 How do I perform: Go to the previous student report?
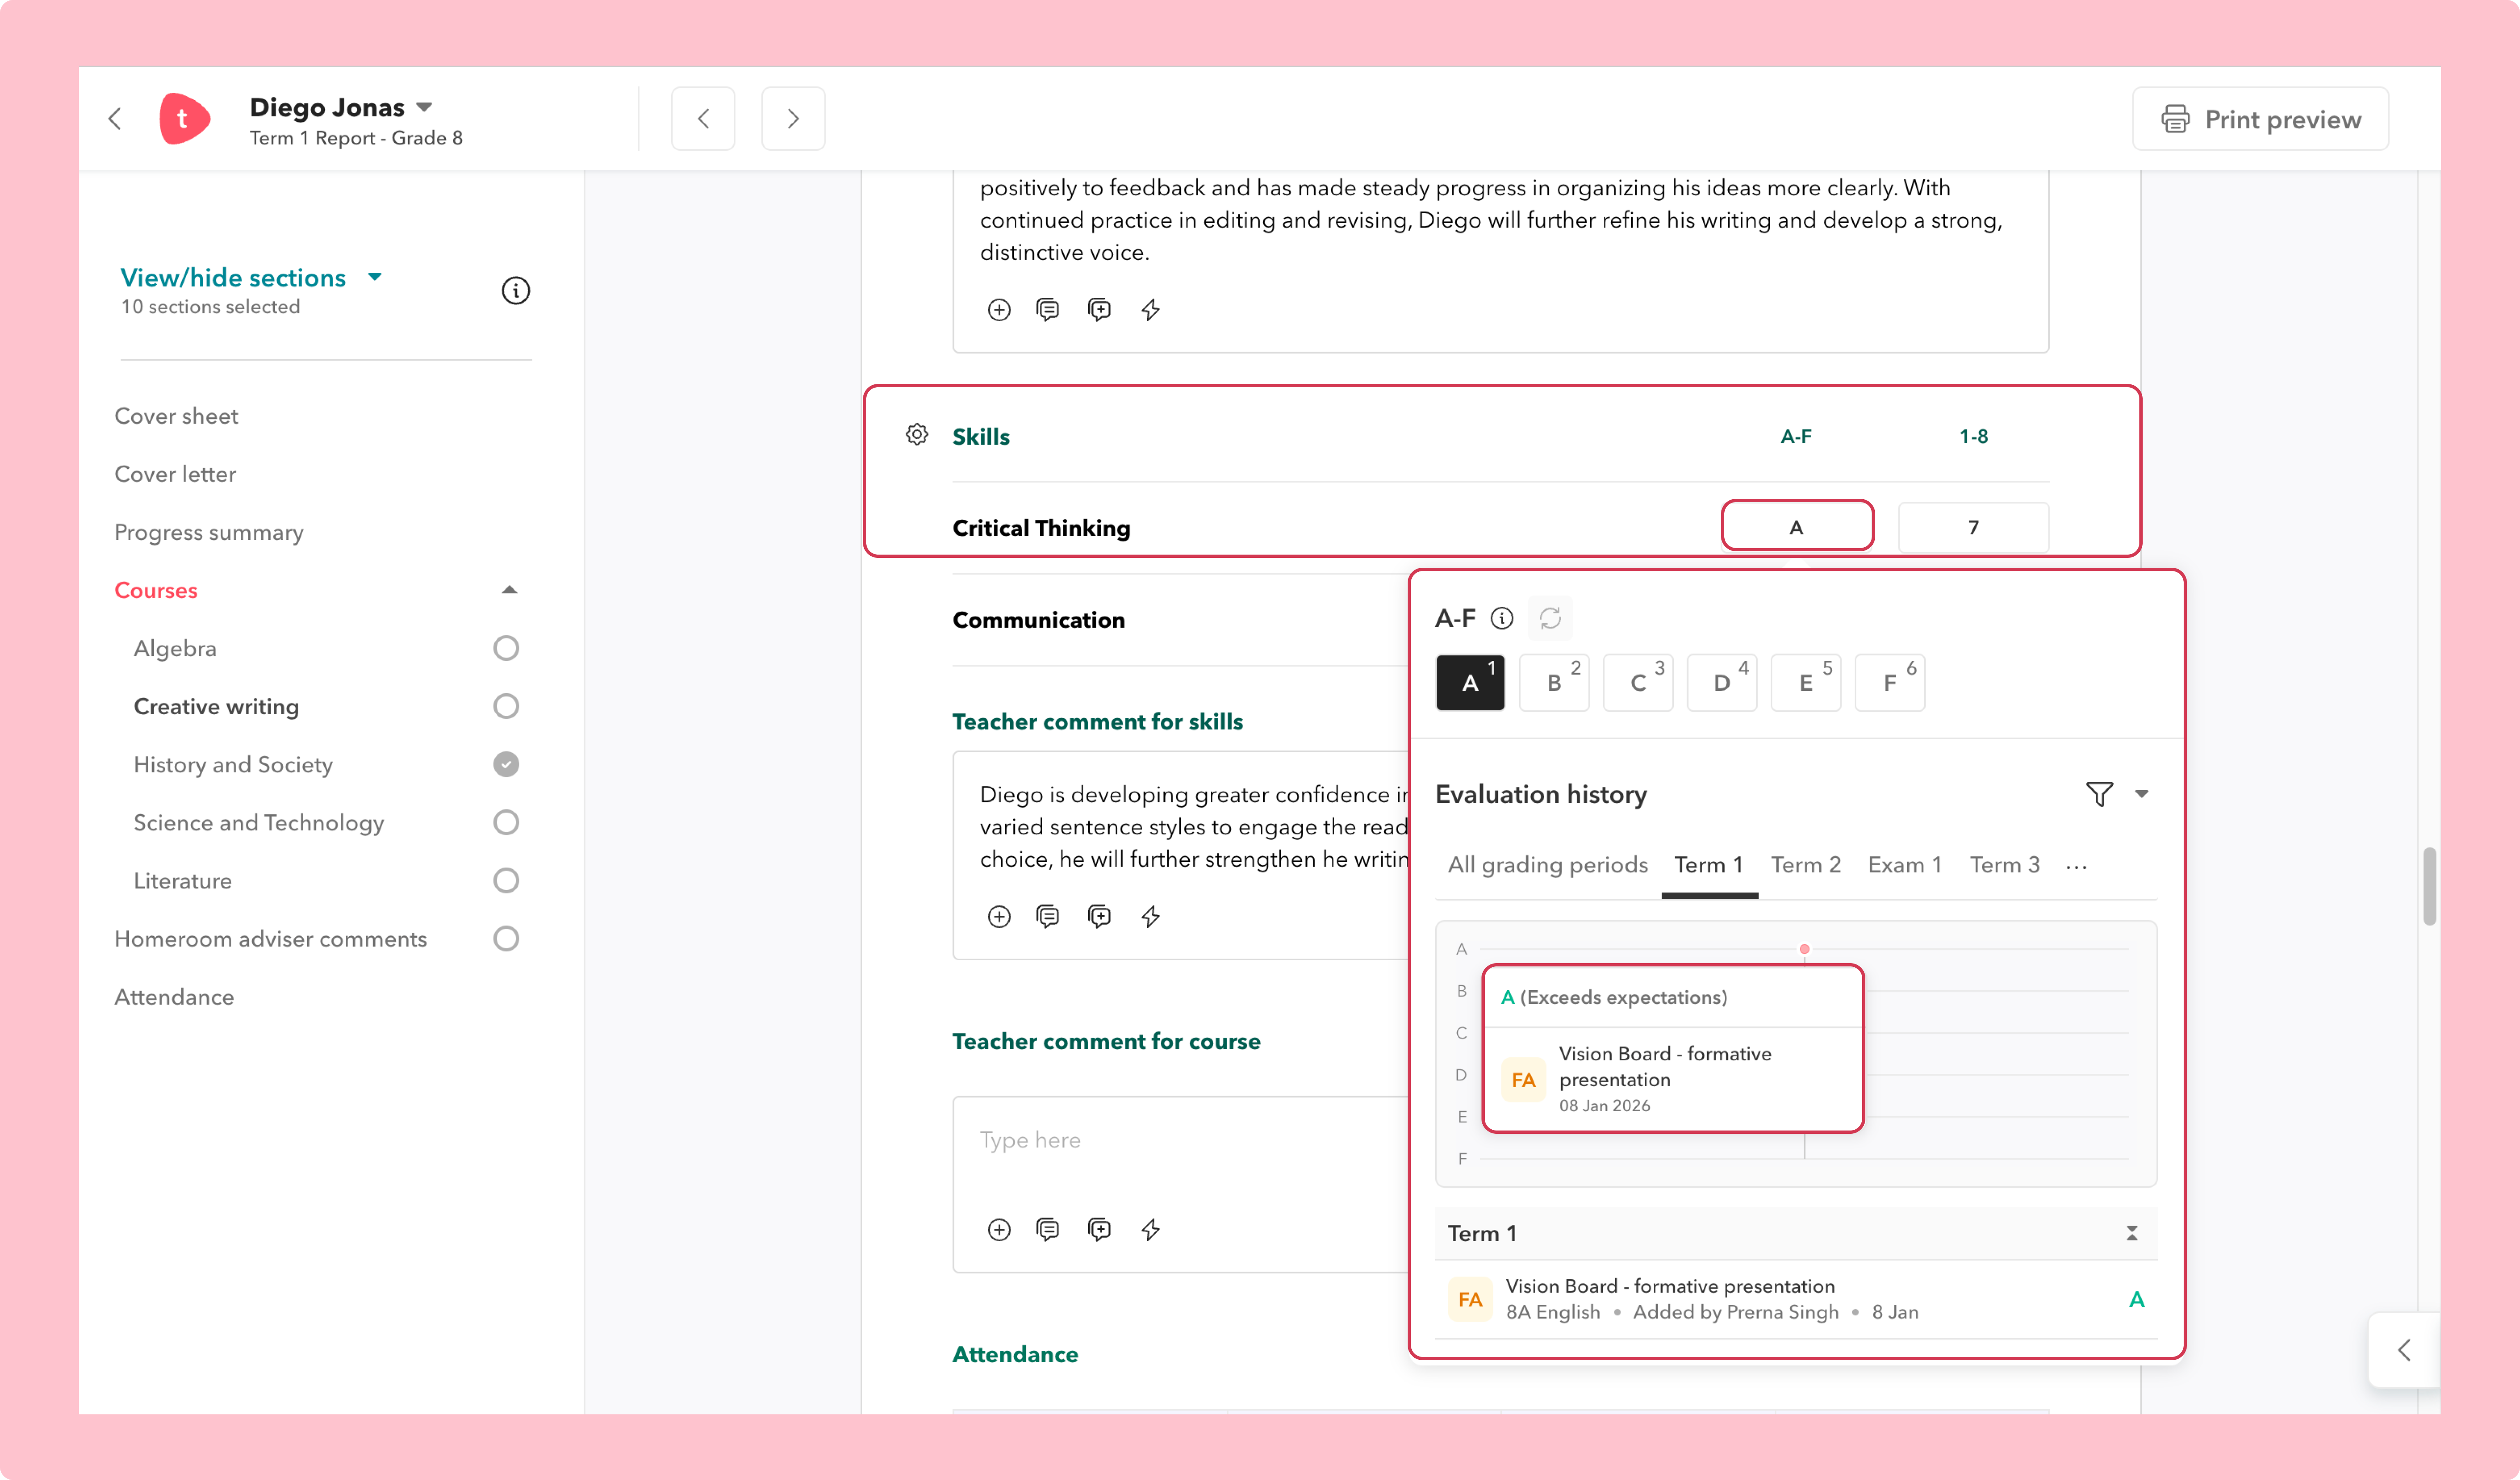point(703,119)
